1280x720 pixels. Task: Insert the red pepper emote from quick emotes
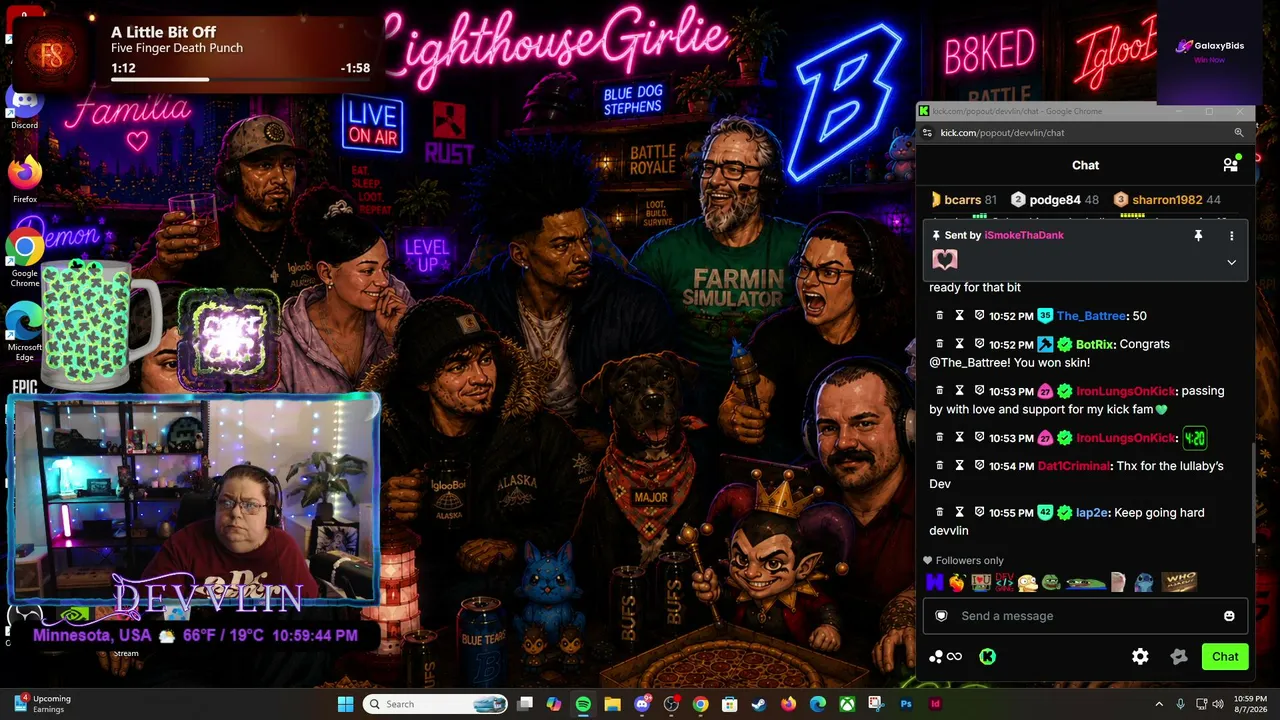pos(957,582)
